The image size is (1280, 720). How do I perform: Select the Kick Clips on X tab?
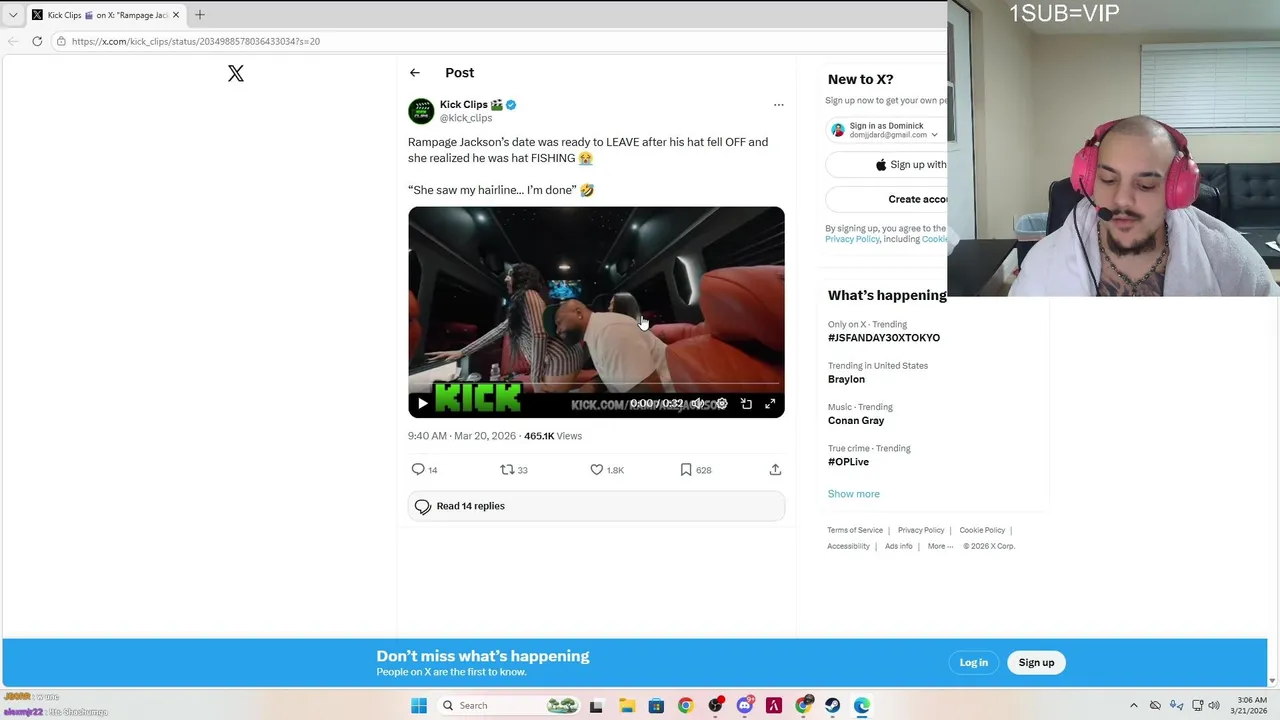[x=105, y=15]
